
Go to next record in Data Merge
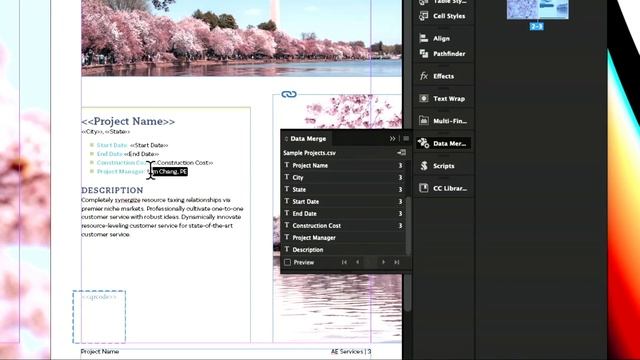coord(383,262)
